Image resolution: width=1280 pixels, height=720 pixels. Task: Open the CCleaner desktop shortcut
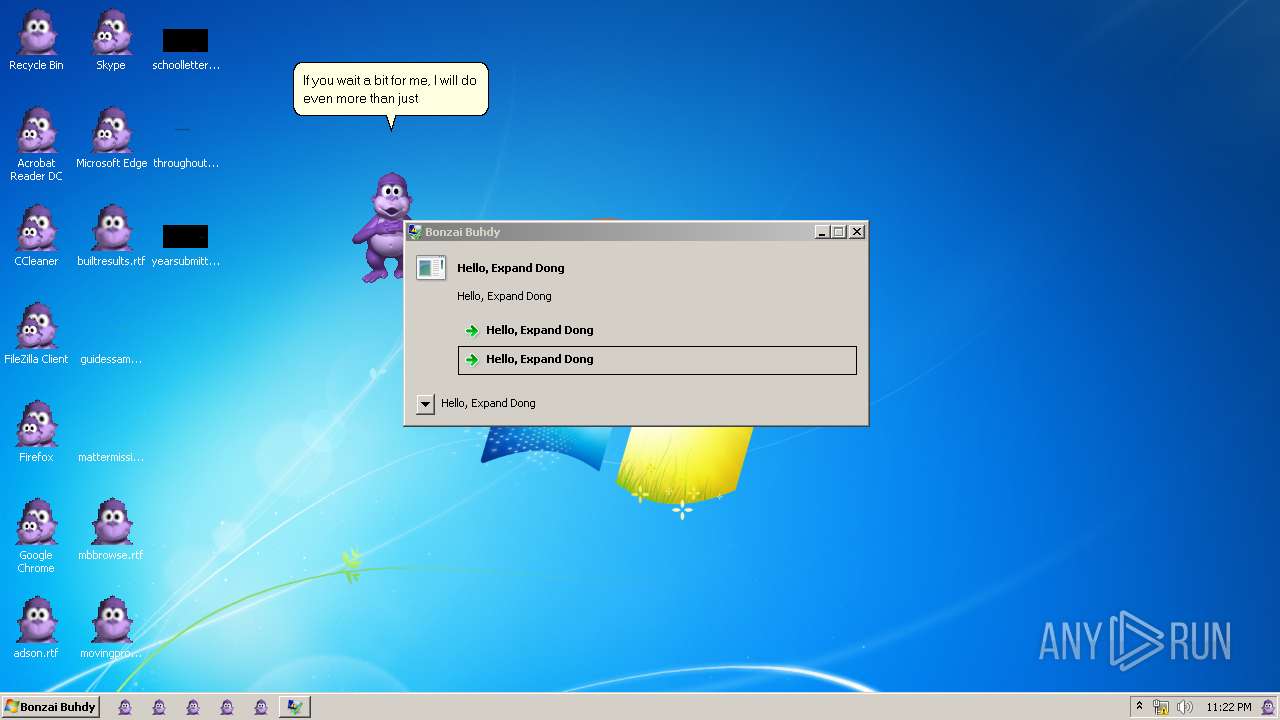pos(36,236)
